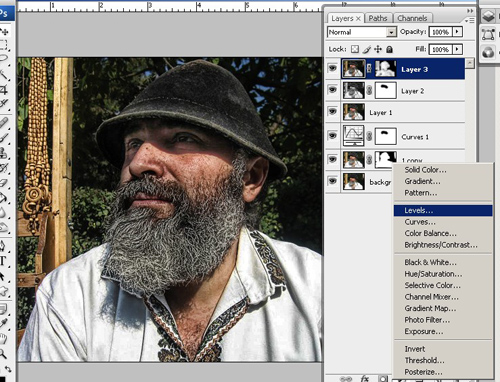Select the Curves 1 layer mask thumbnail
This screenshot has width=500, height=382.
point(386,136)
